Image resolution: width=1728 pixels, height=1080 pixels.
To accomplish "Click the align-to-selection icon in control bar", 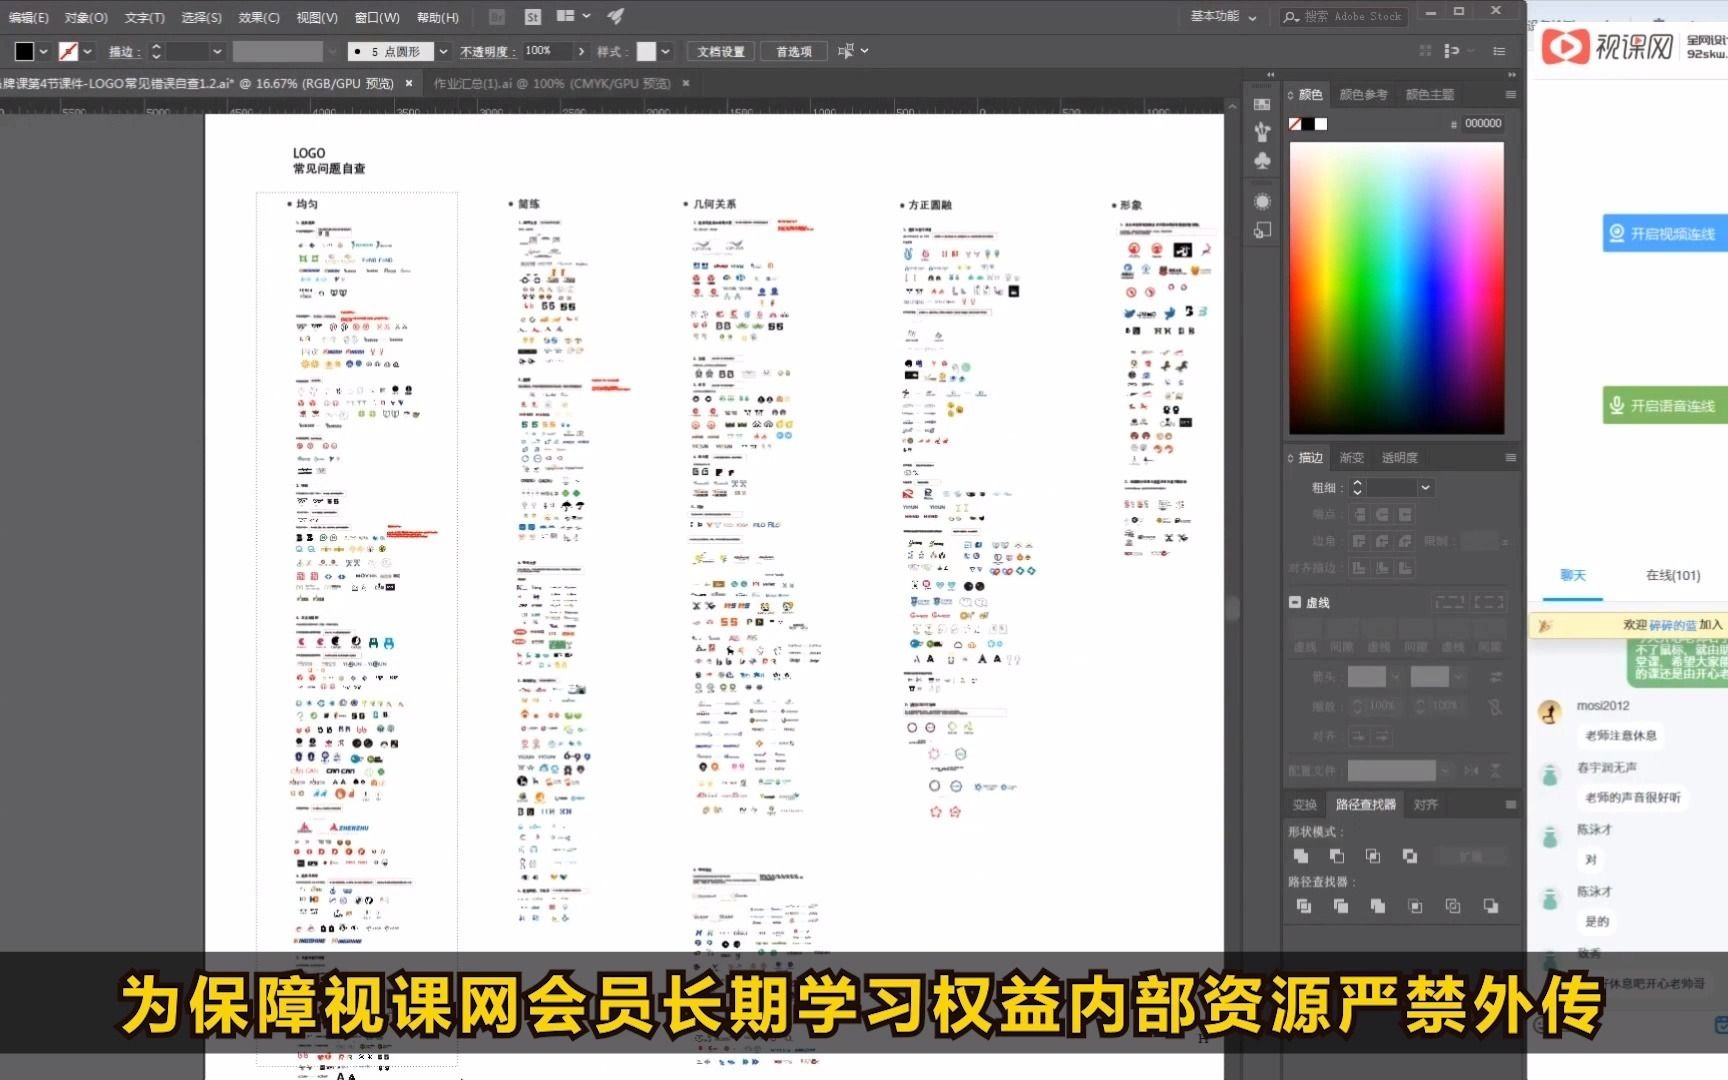I will 845,51.
